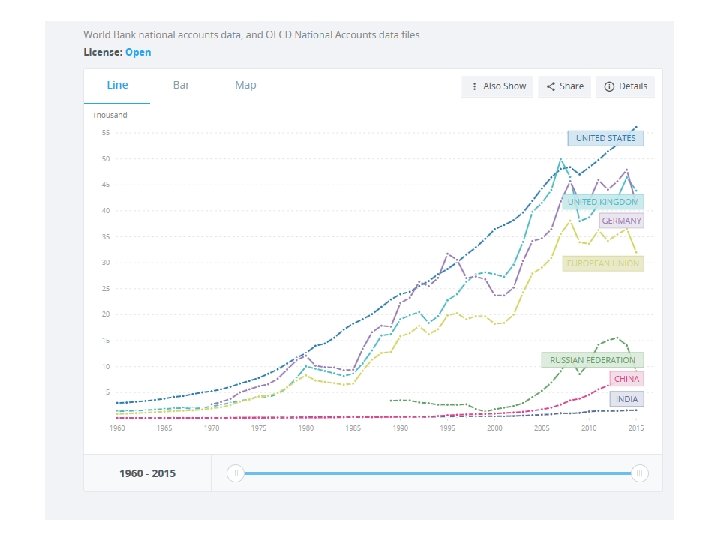Switch to the Bar chart tab
The image size is (720, 540).
click(181, 85)
